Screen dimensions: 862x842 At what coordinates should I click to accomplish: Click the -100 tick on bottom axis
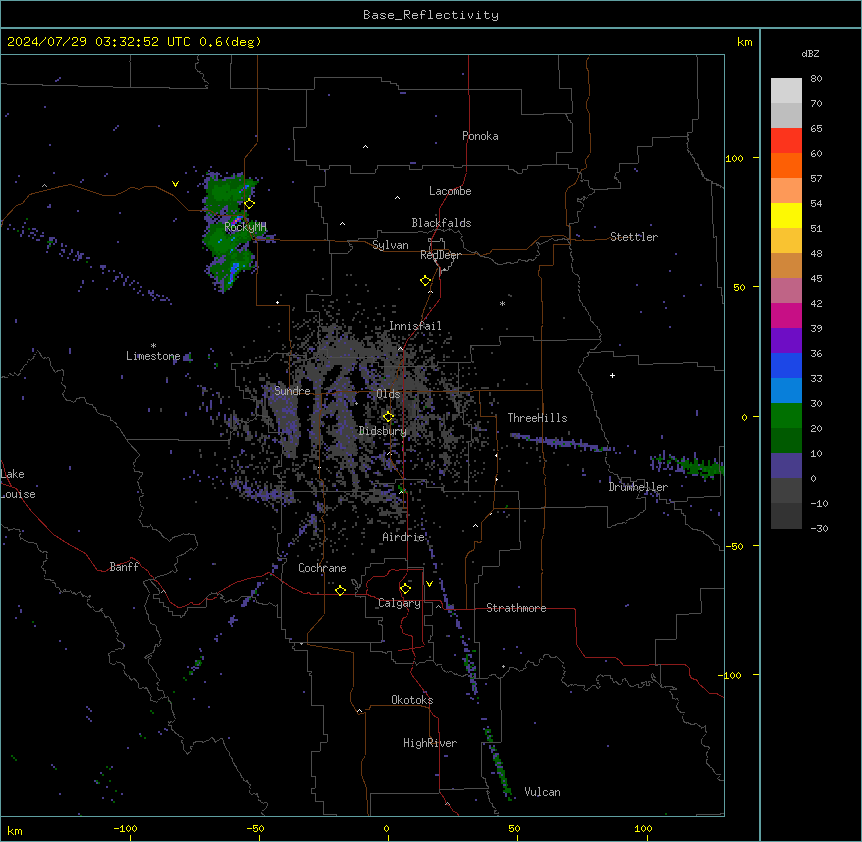tap(125, 828)
